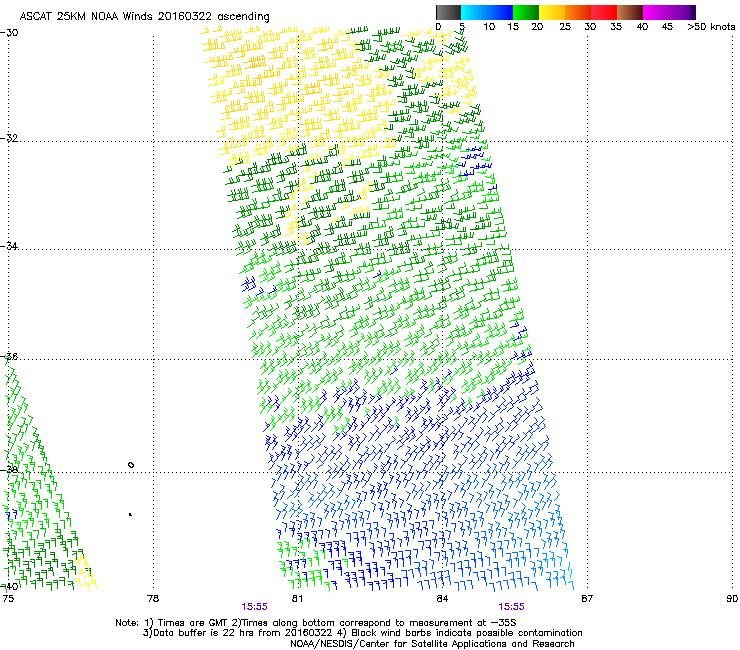The width and height of the screenshot is (740, 650).
Task: Select the gray 0-5 knots color swatch
Action: click(x=448, y=12)
